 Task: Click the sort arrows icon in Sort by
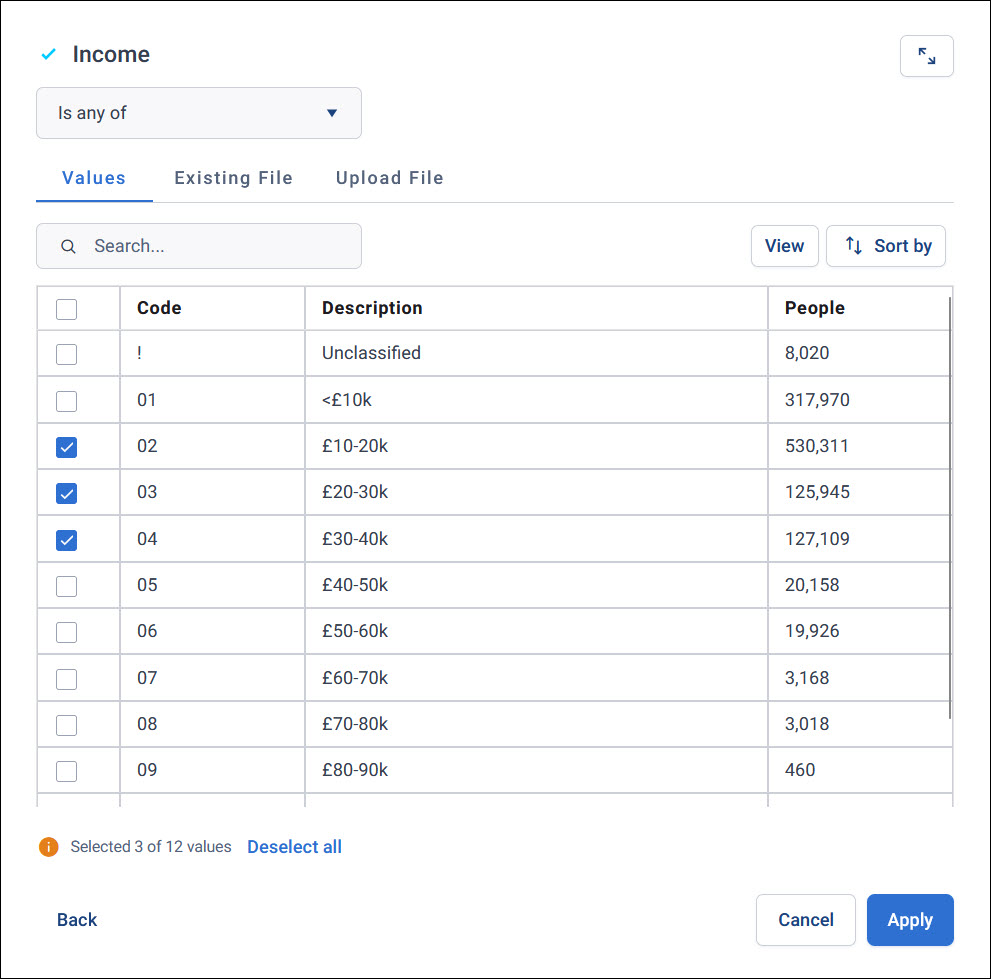(x=854, y=245)
